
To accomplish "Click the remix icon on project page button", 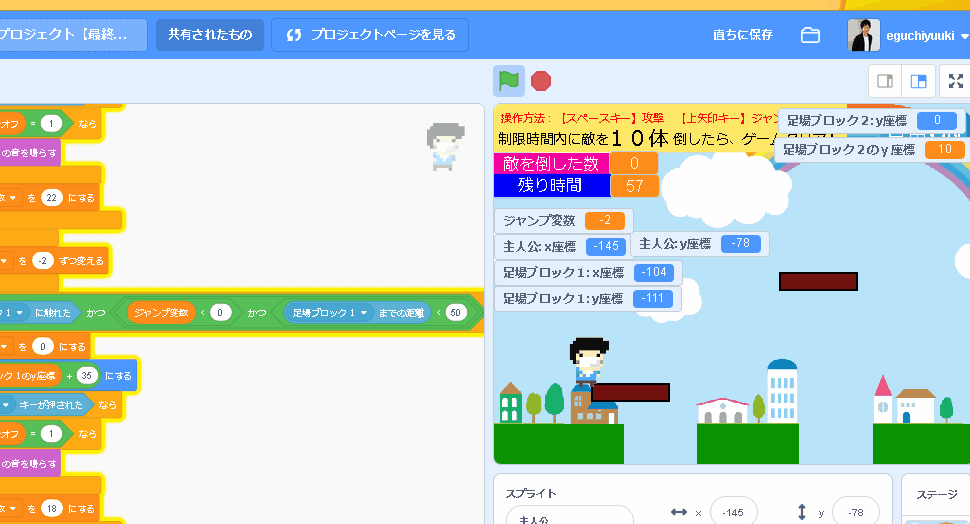I will click(294, 35).
